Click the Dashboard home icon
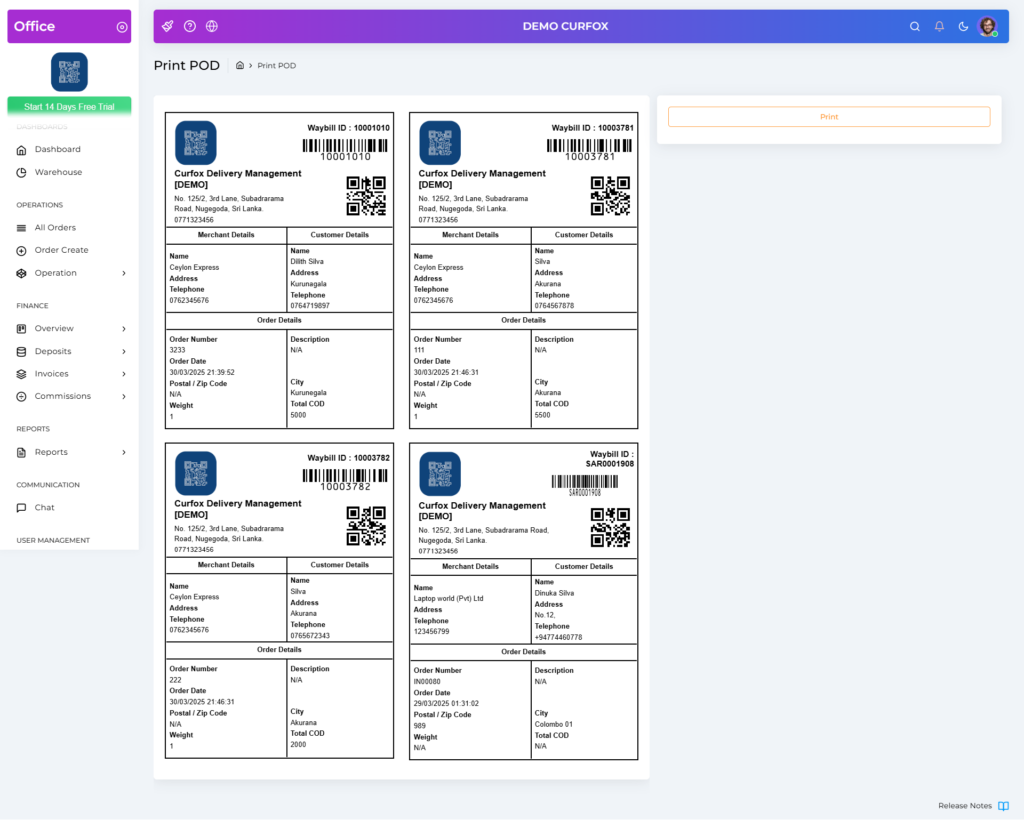This screenshot has height=820, width=1024. [22, 150]
